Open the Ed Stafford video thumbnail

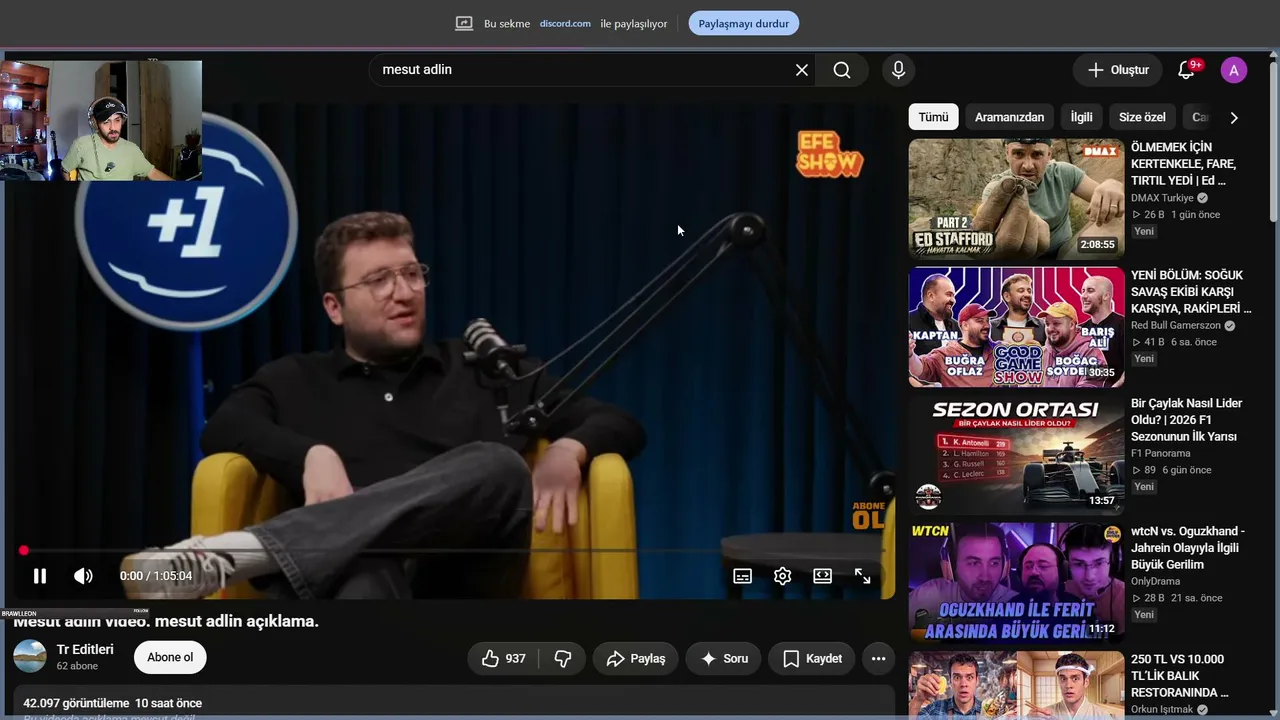[1016, 199]
